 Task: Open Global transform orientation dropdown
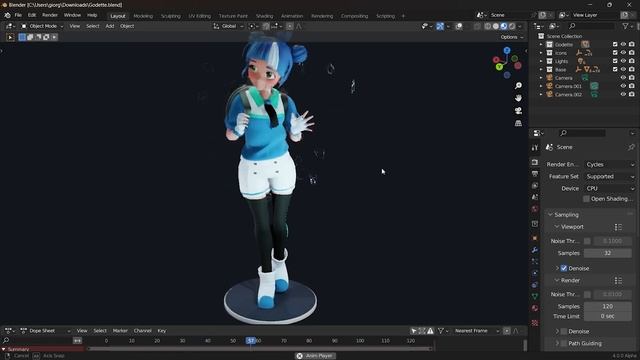(x=228, y=26)
